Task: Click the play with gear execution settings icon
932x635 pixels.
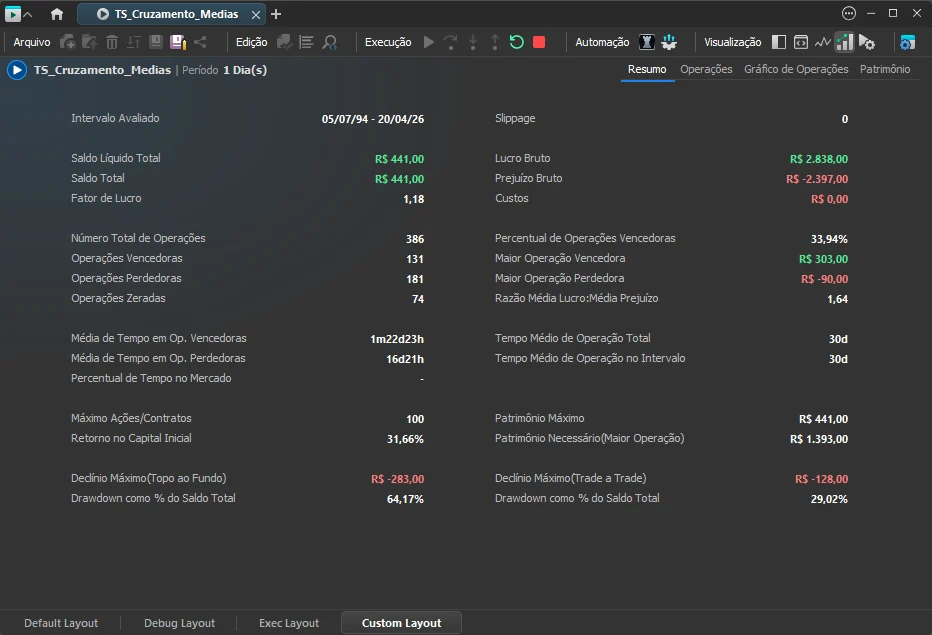Action: tap(867, 42)
